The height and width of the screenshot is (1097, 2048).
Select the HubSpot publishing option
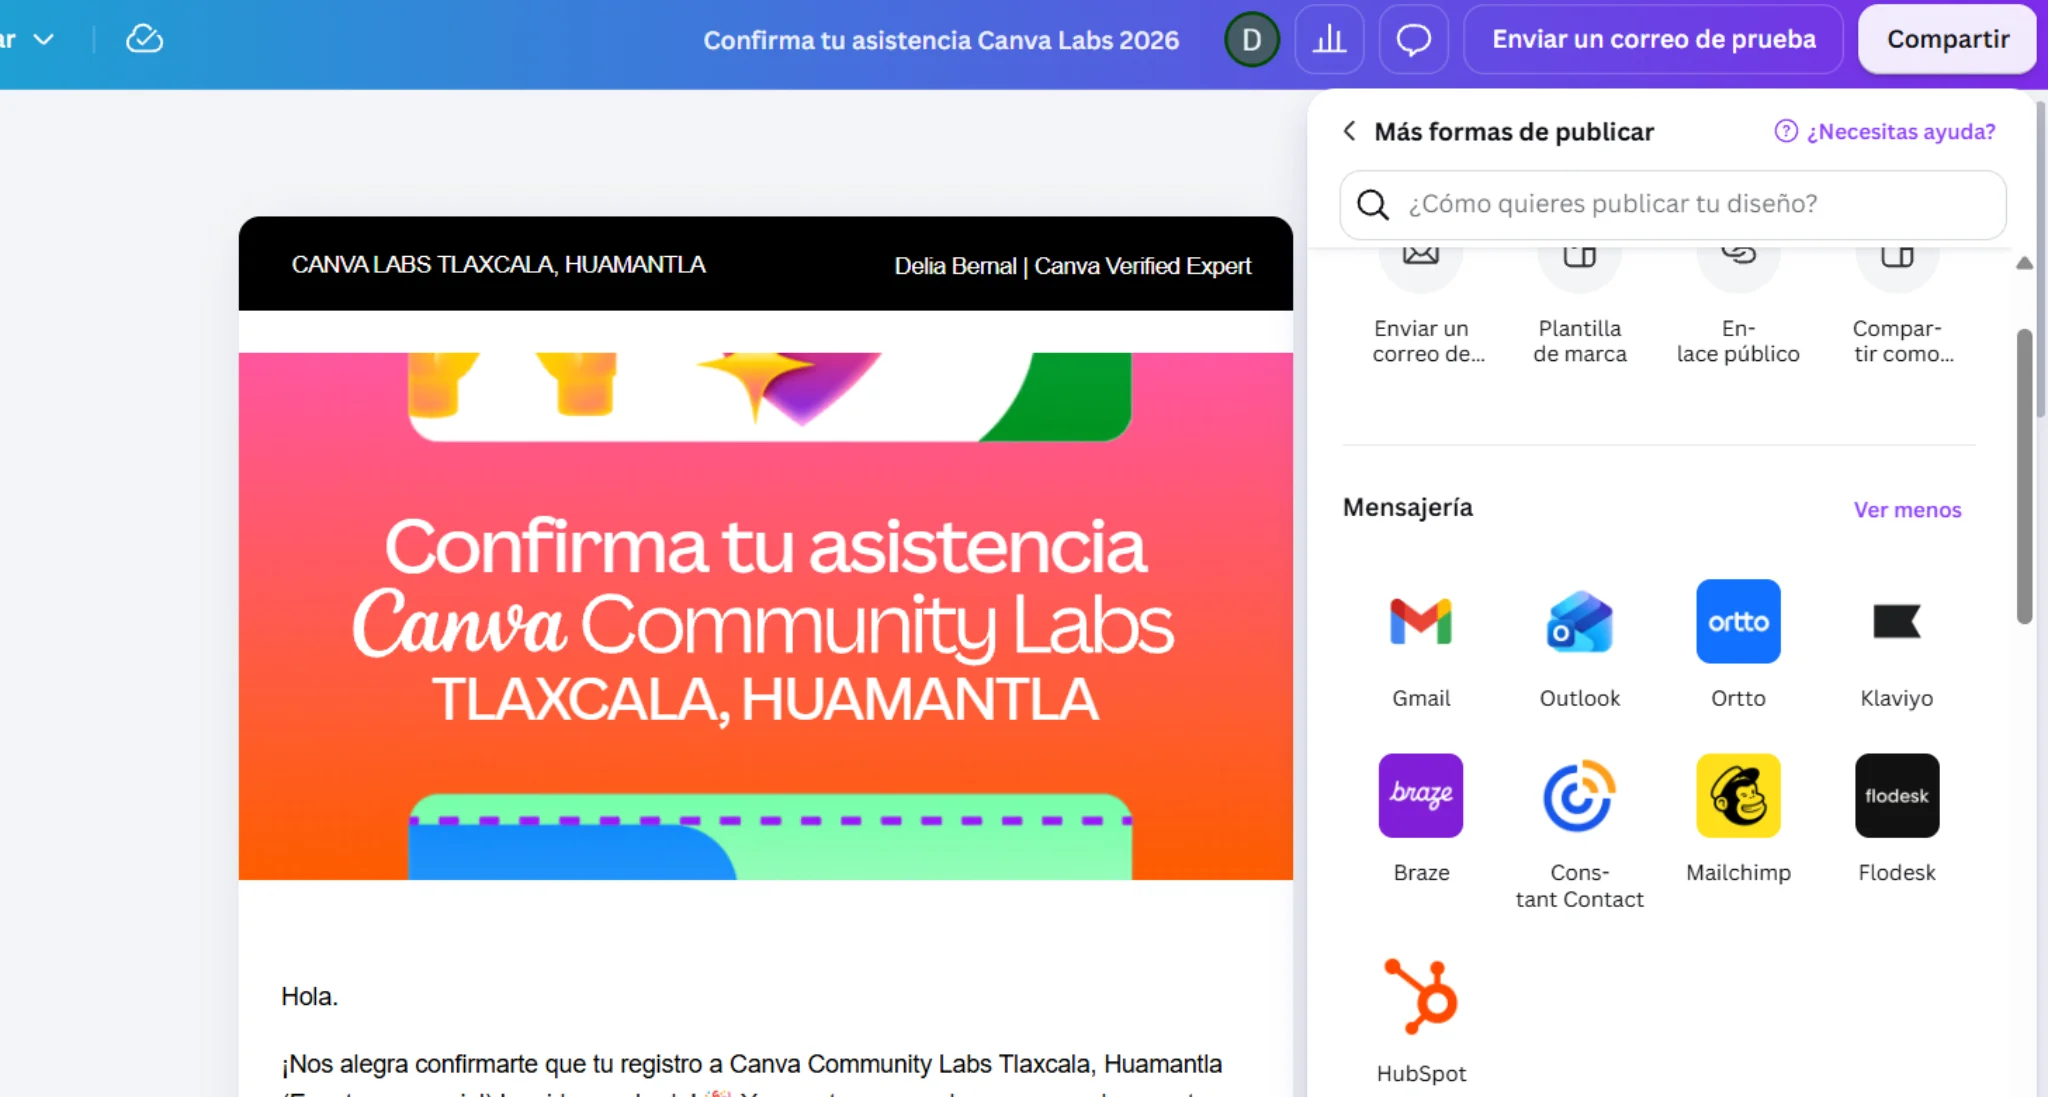pyautogui.click(x=1420, y=996)
